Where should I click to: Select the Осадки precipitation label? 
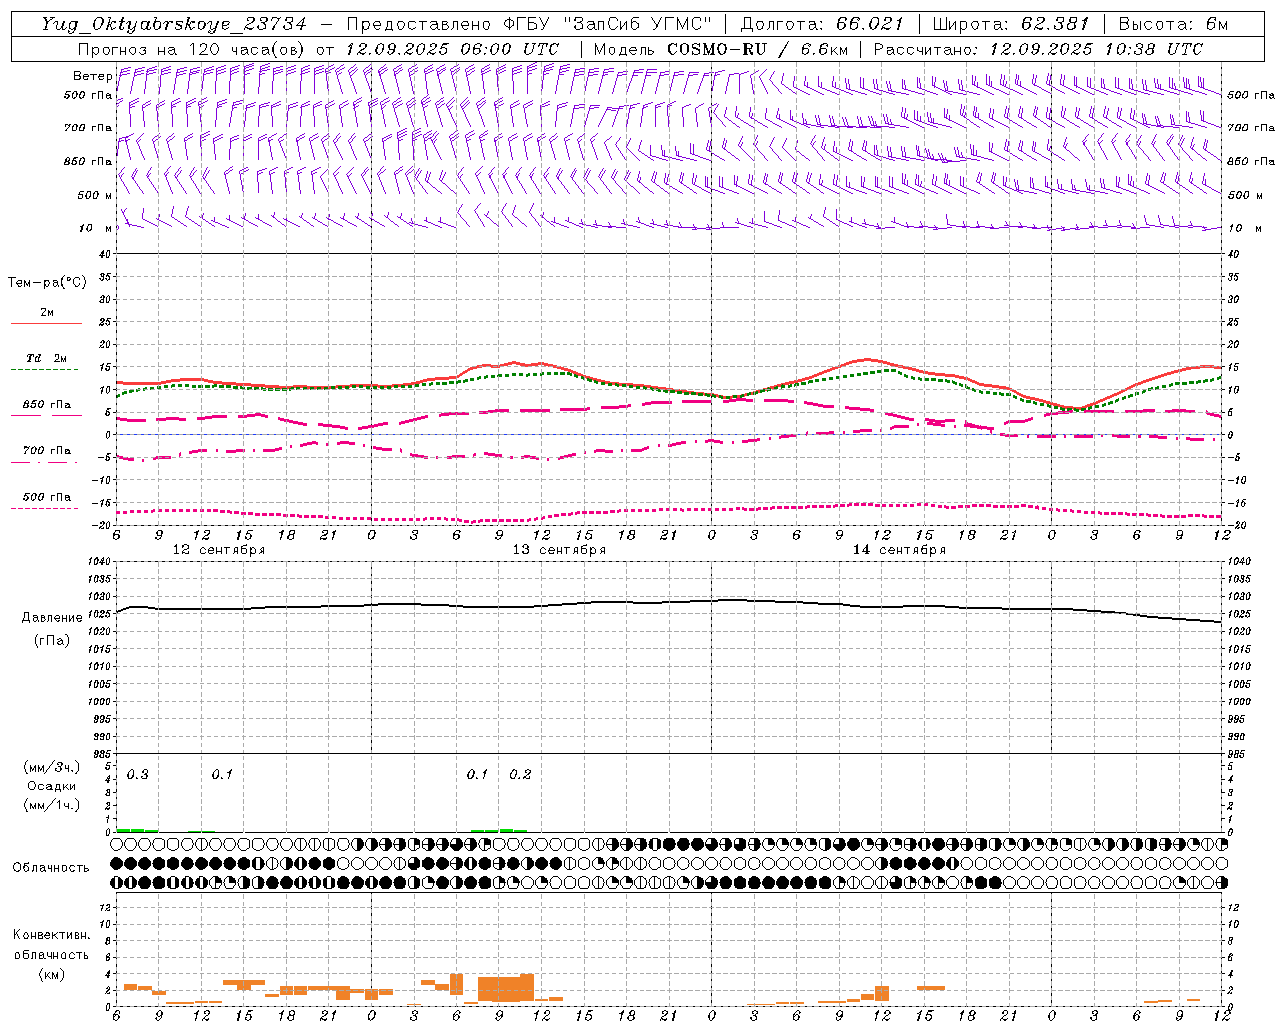coord(52,786)
